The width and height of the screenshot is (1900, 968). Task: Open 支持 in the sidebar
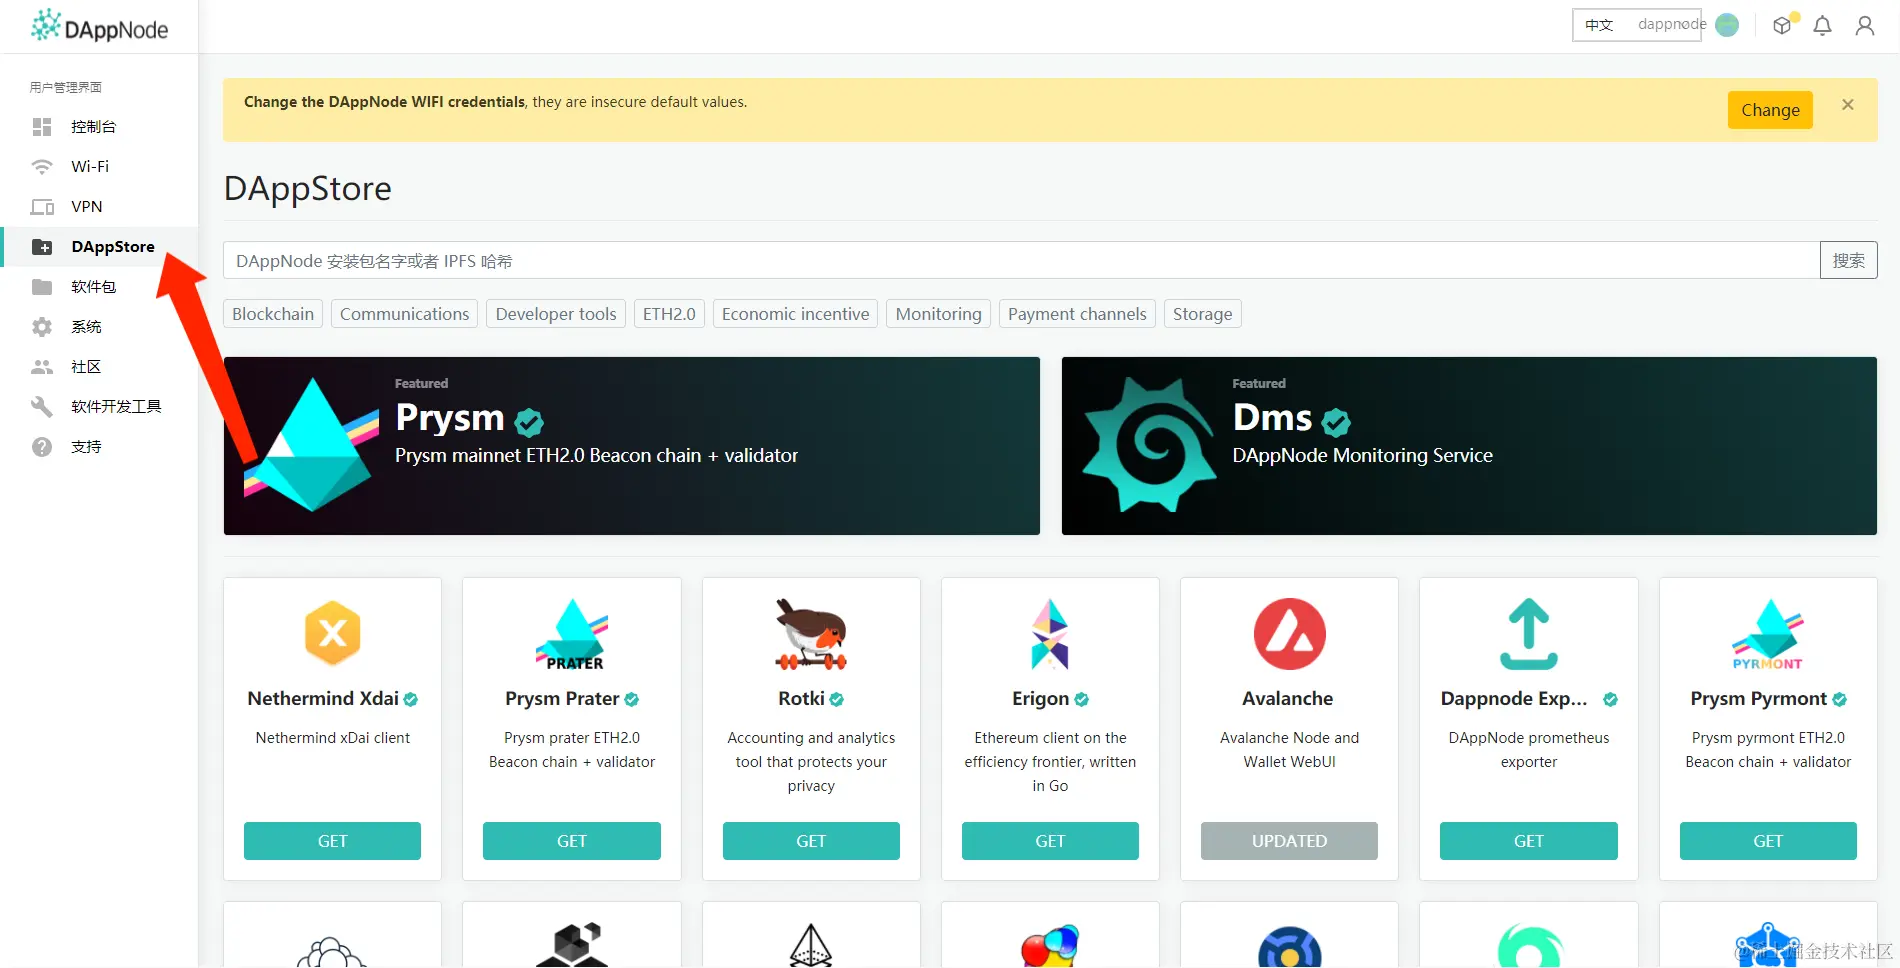click(99, 447)
